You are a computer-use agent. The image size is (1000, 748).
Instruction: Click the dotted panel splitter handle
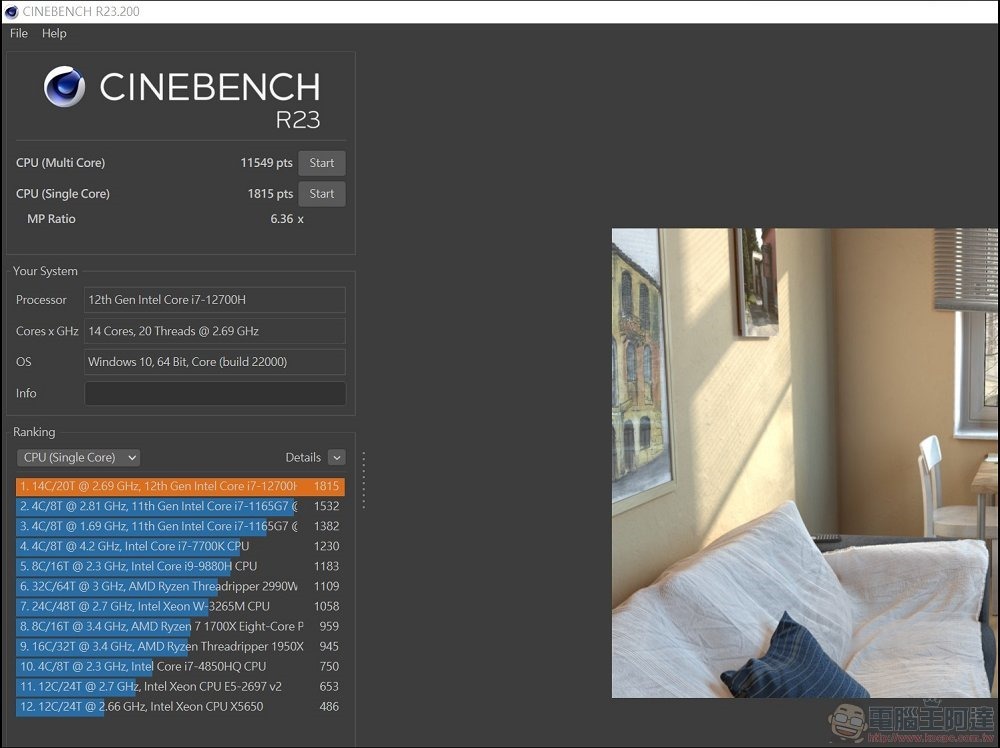[x=364, y=480]
